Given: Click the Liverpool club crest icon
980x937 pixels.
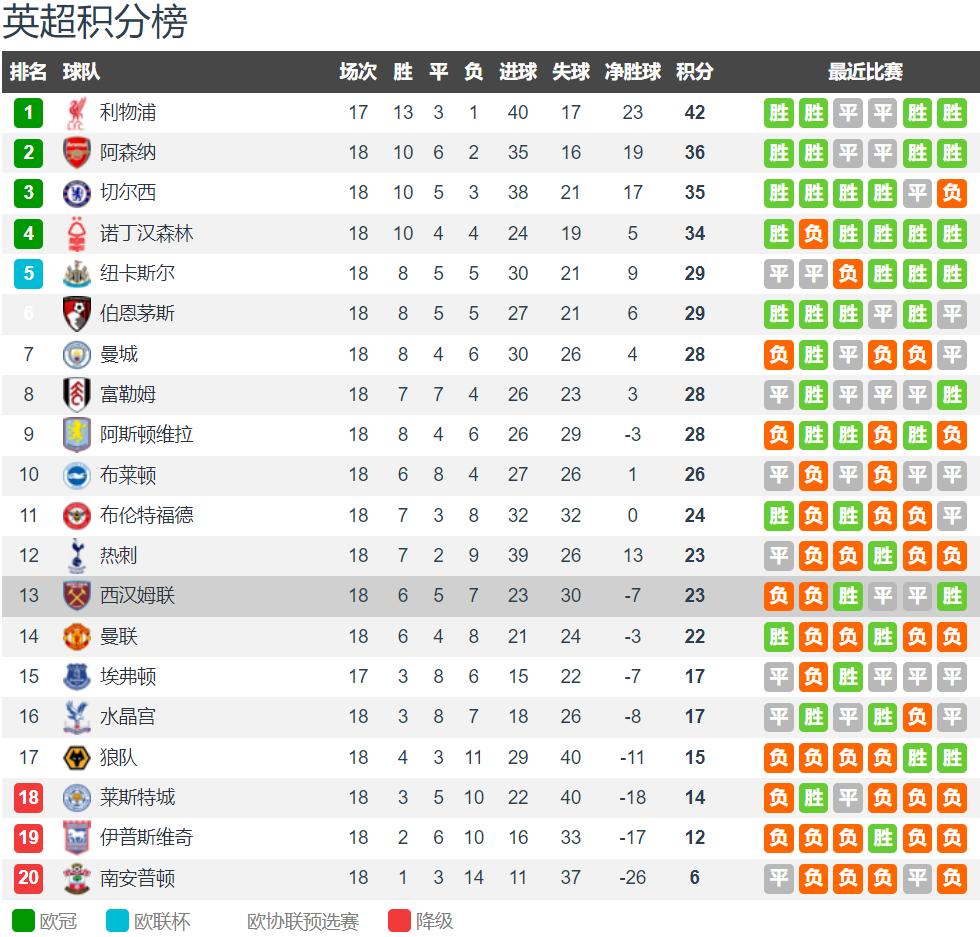Looking at the screenshot, I should click(77, 113).
